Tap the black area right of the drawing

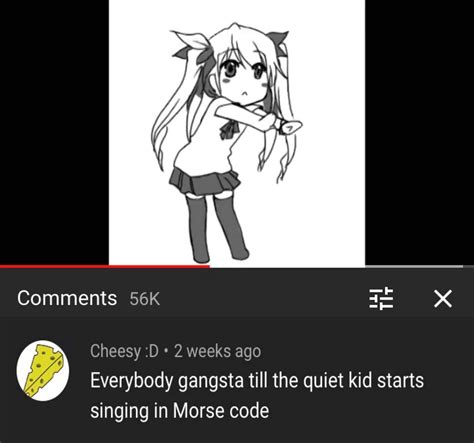pos(419,132)
